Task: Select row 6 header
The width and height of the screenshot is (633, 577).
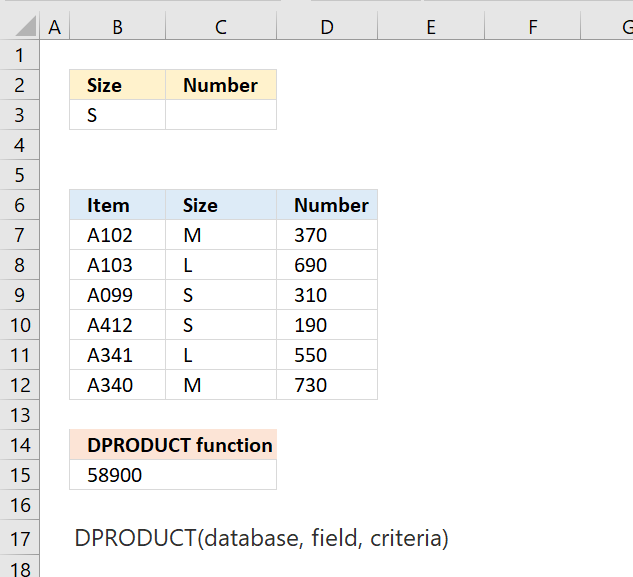Action: click(19, 205)
